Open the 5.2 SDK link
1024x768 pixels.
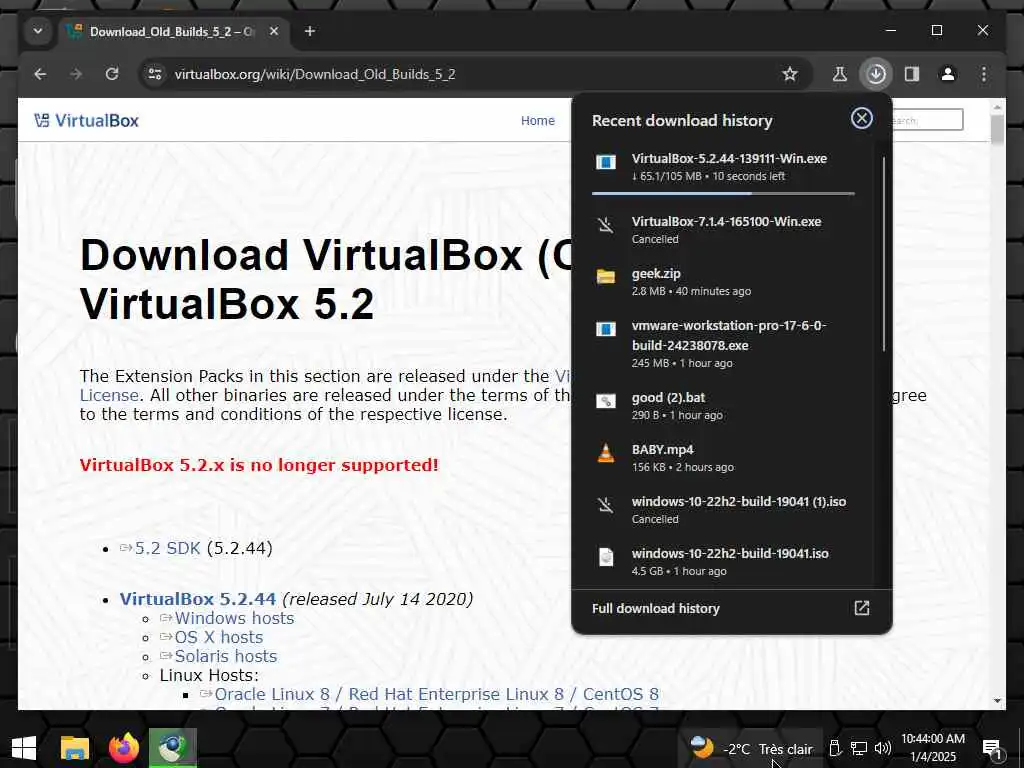167,548
